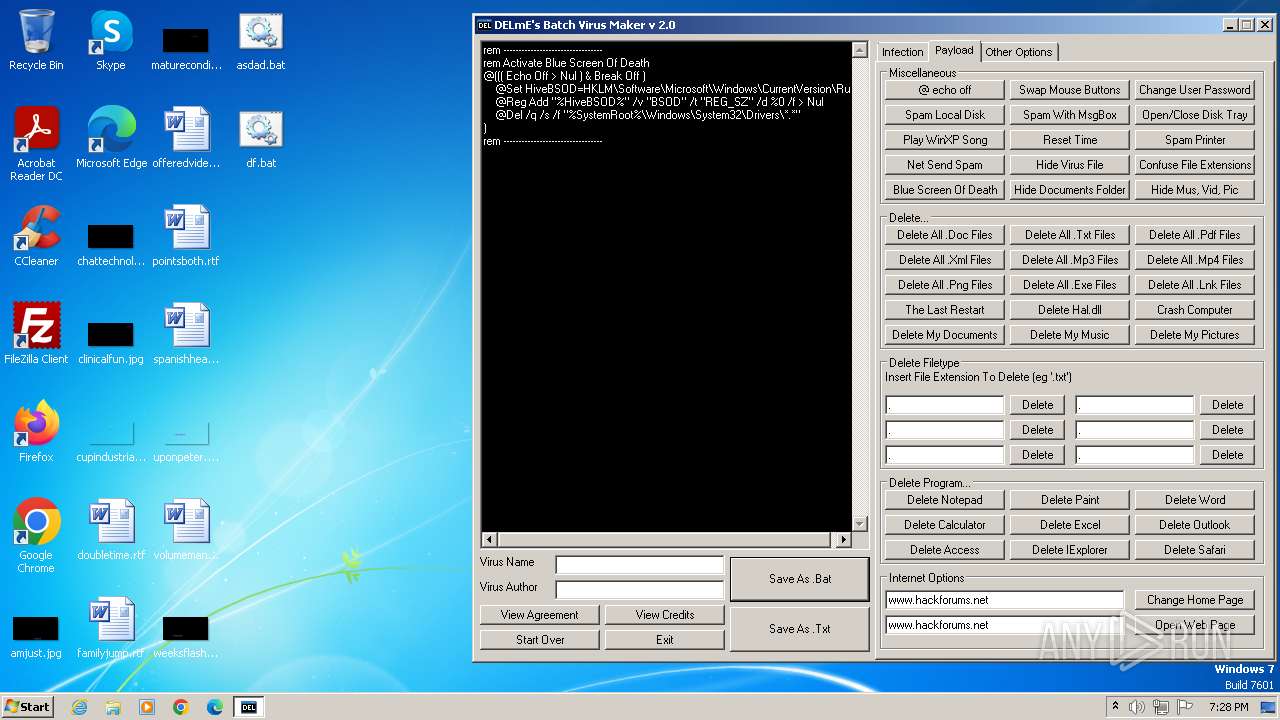Click Delete All .Lnk Files
Screen dimensions: 1280x720
tap(1195, 285)
